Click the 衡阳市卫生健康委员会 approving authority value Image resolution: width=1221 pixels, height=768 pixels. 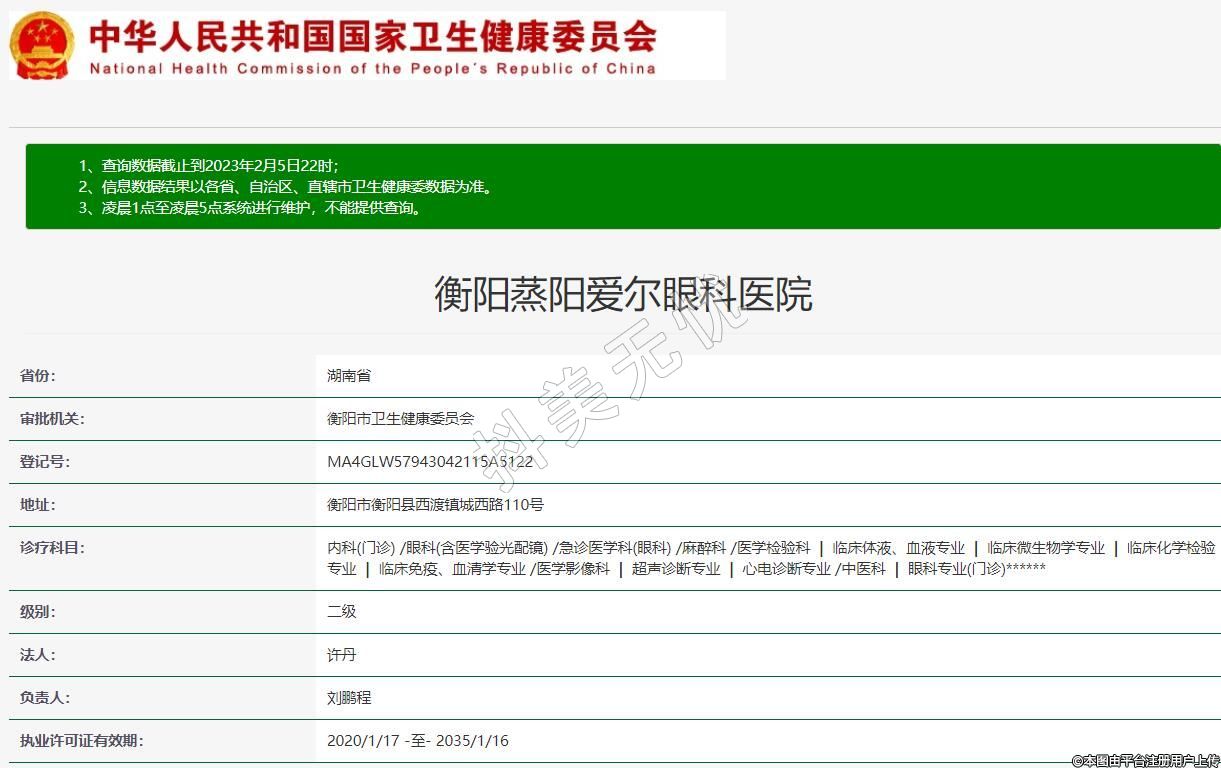pos(400,419)
